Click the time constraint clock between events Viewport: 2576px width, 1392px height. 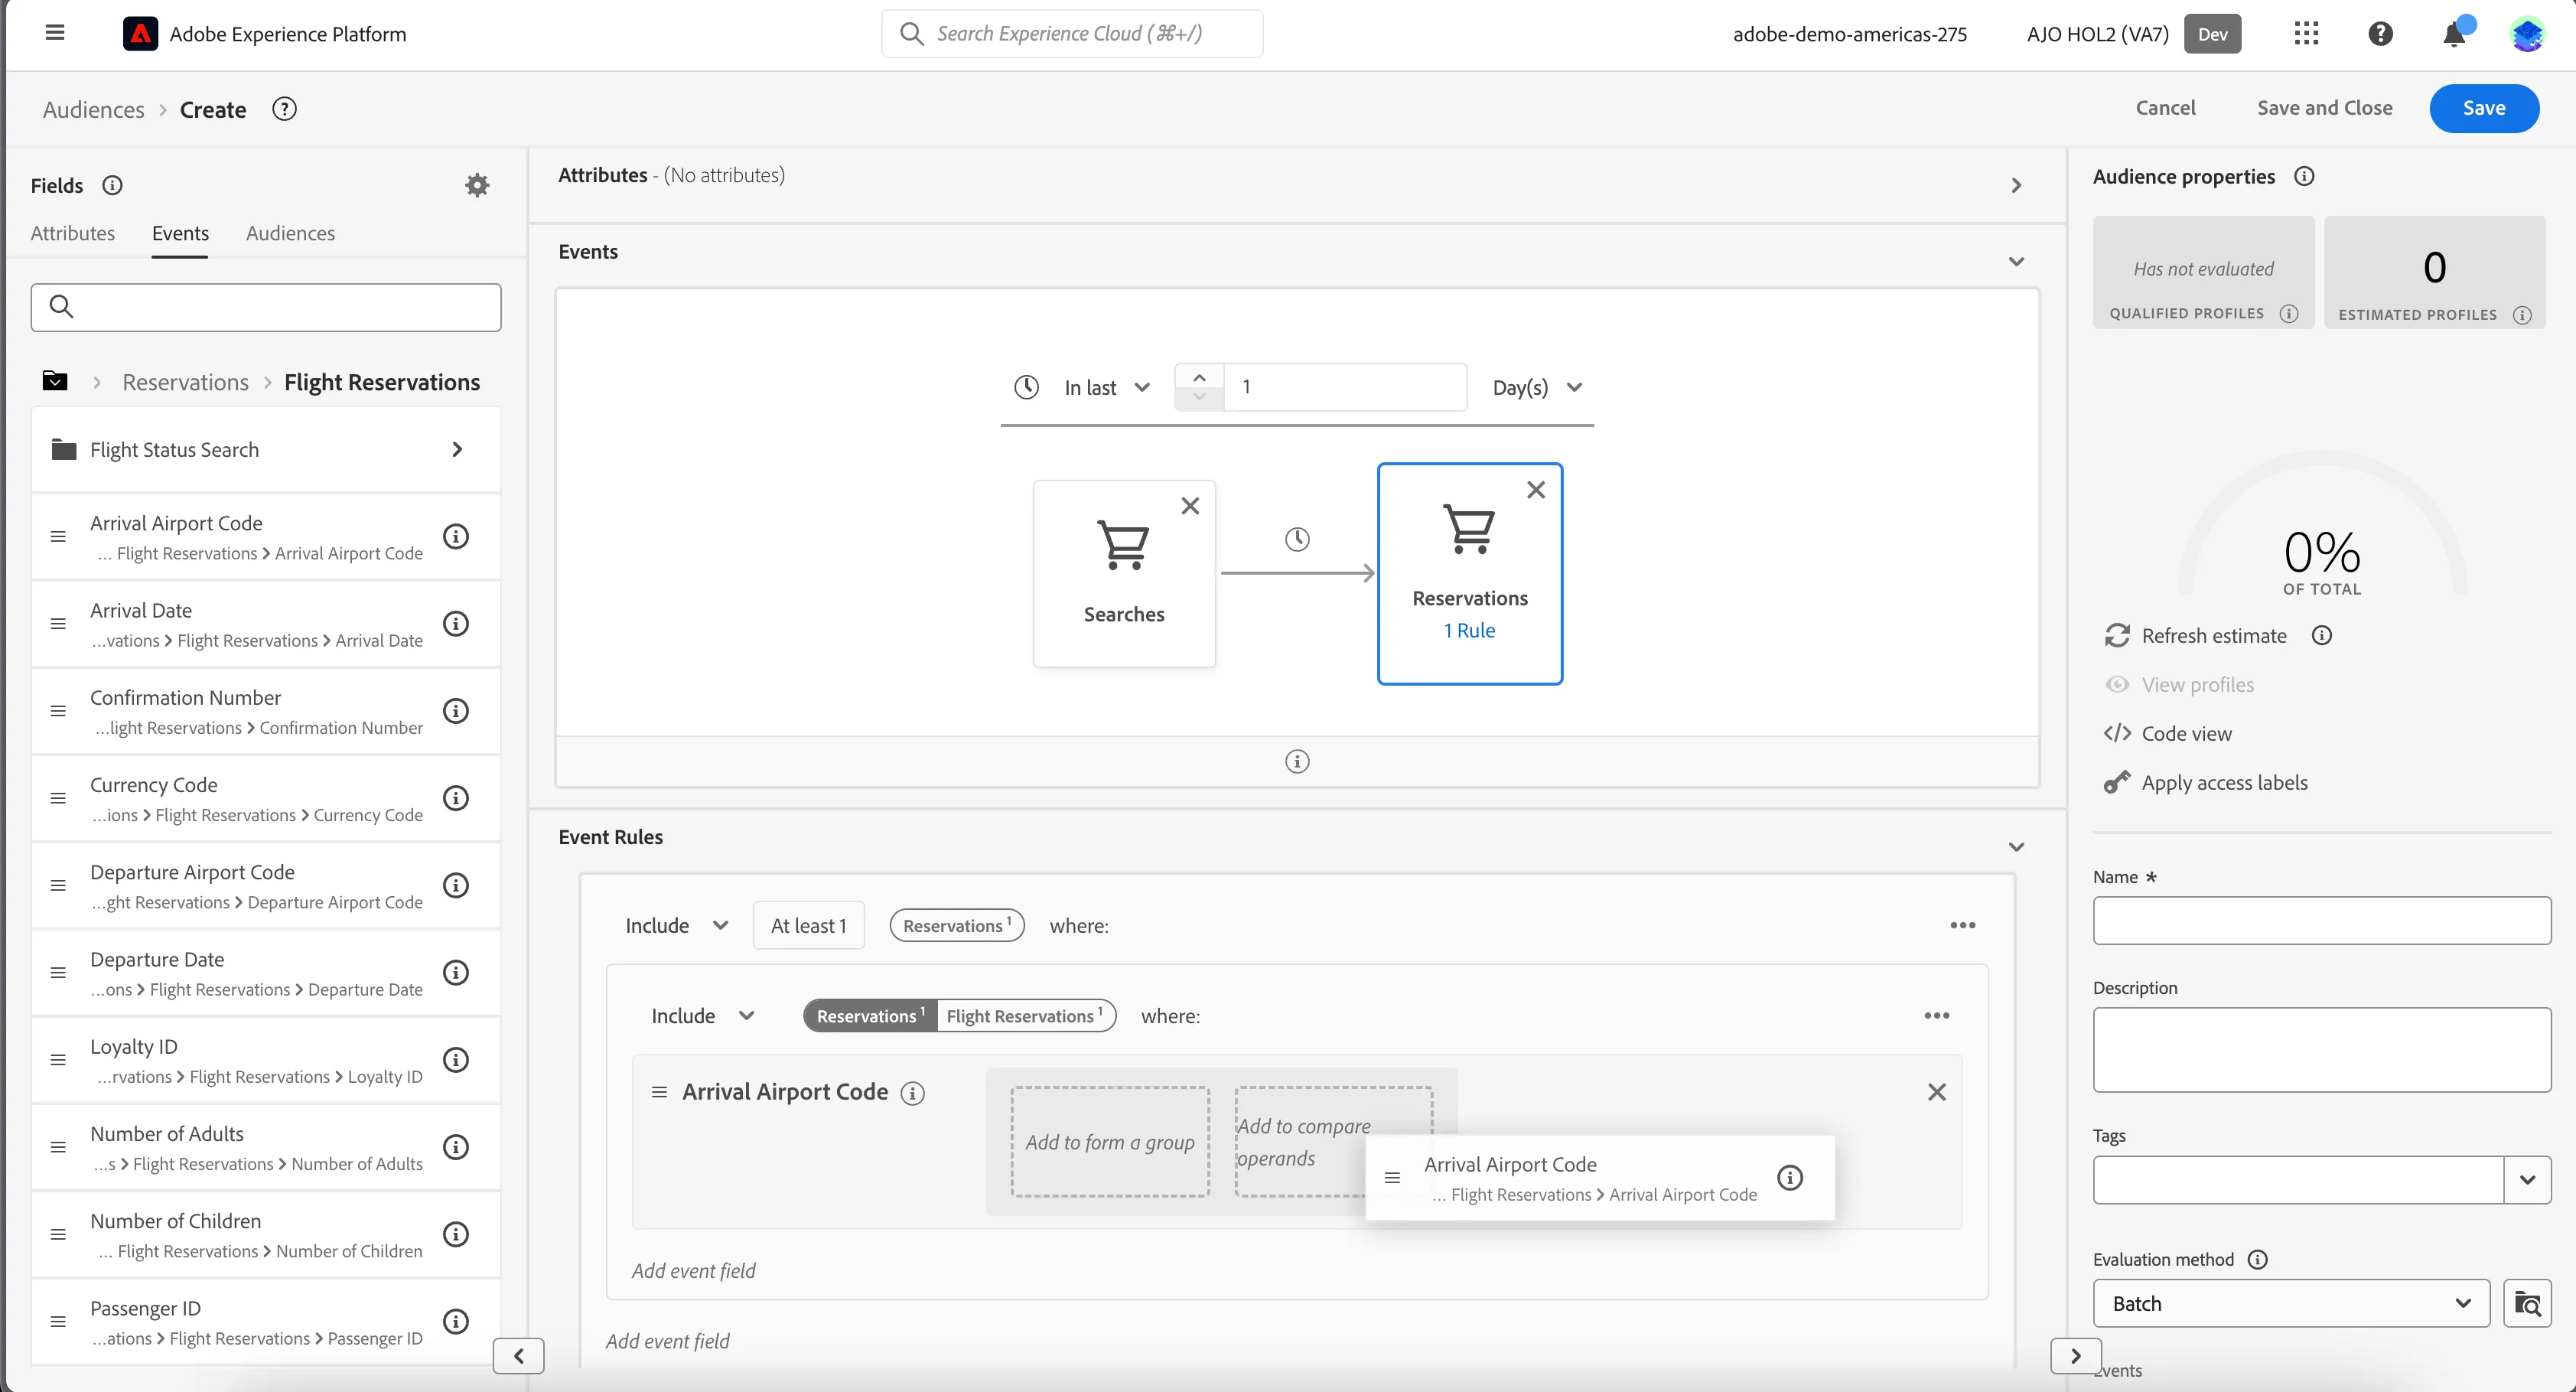1297,539
